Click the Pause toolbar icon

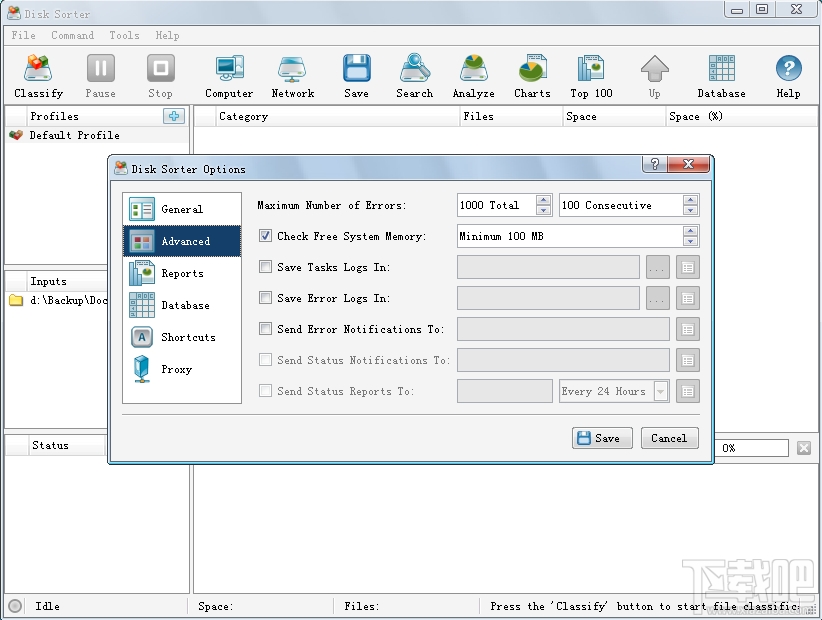100,77
